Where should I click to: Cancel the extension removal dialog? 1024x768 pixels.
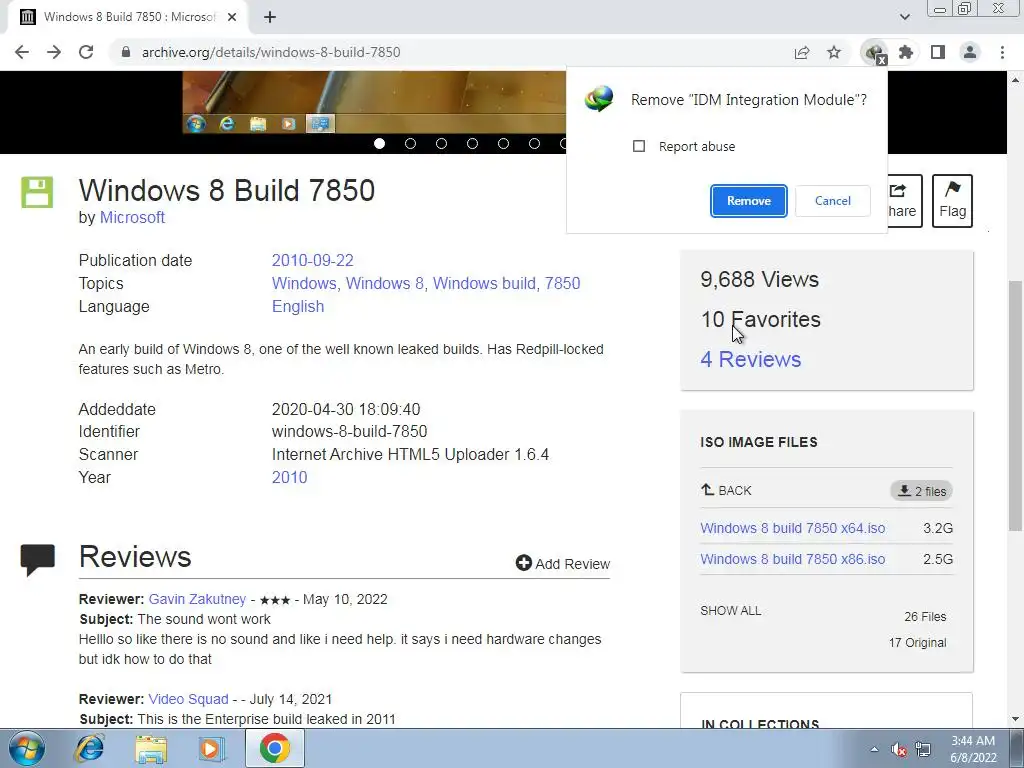(833, 200)
